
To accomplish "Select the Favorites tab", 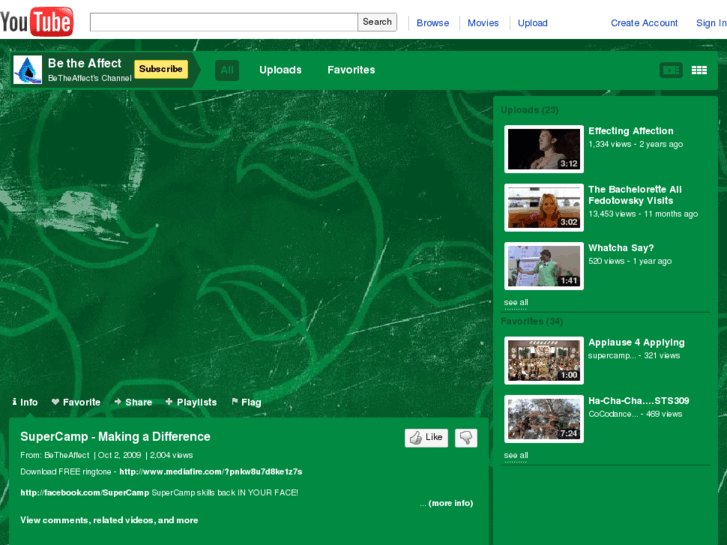I will 351,70.
